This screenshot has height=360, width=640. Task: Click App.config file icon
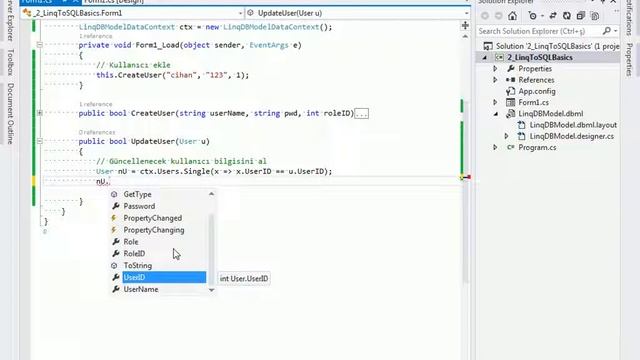[510, 91]
